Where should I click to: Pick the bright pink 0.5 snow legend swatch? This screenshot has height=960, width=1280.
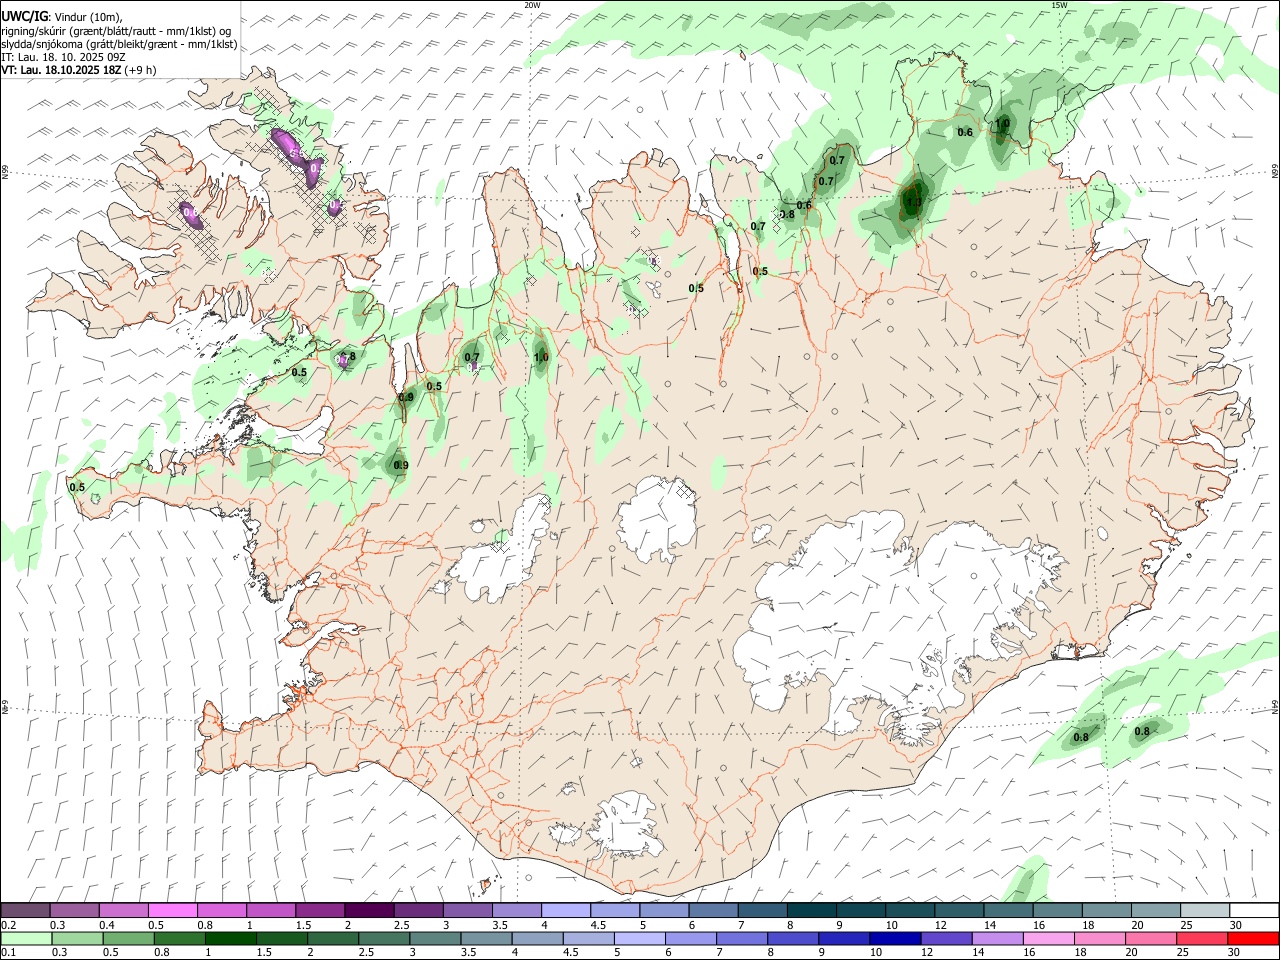tap(172, 911)
